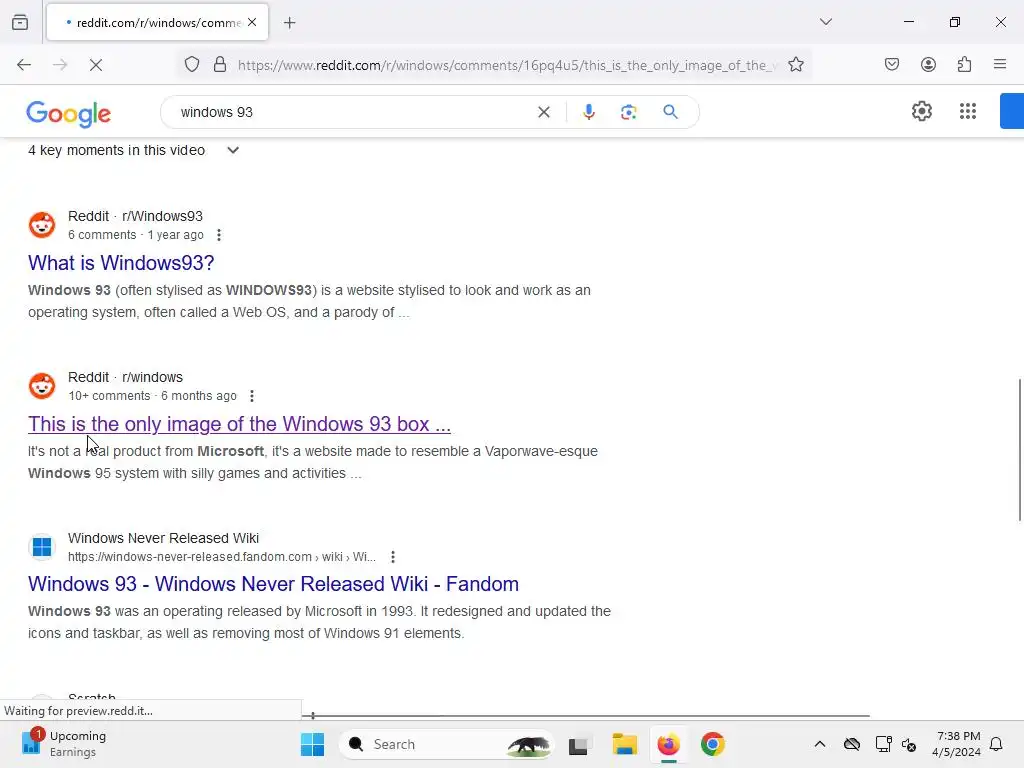The height and width of the screenshot is (768, 1024).
Task: Open the Google apps grid
Action: tap(968, 111)
